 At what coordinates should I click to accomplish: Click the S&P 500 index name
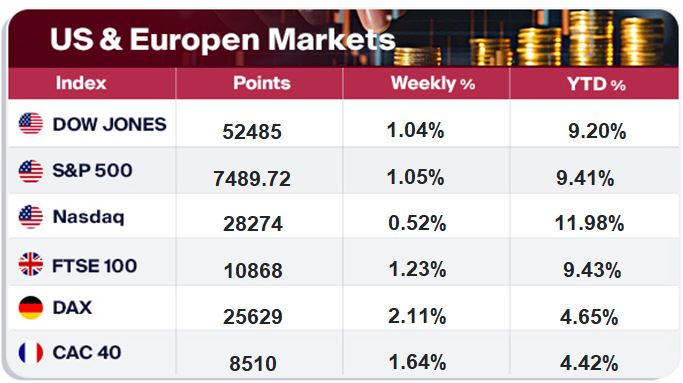point(92,170)
